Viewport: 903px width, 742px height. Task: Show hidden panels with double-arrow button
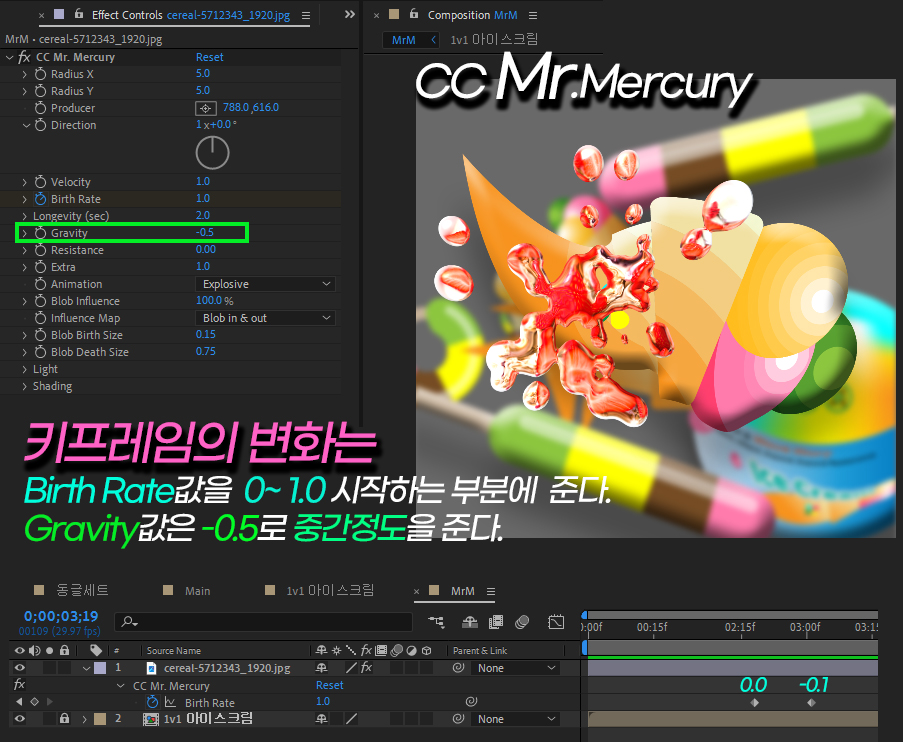point(350,14)
